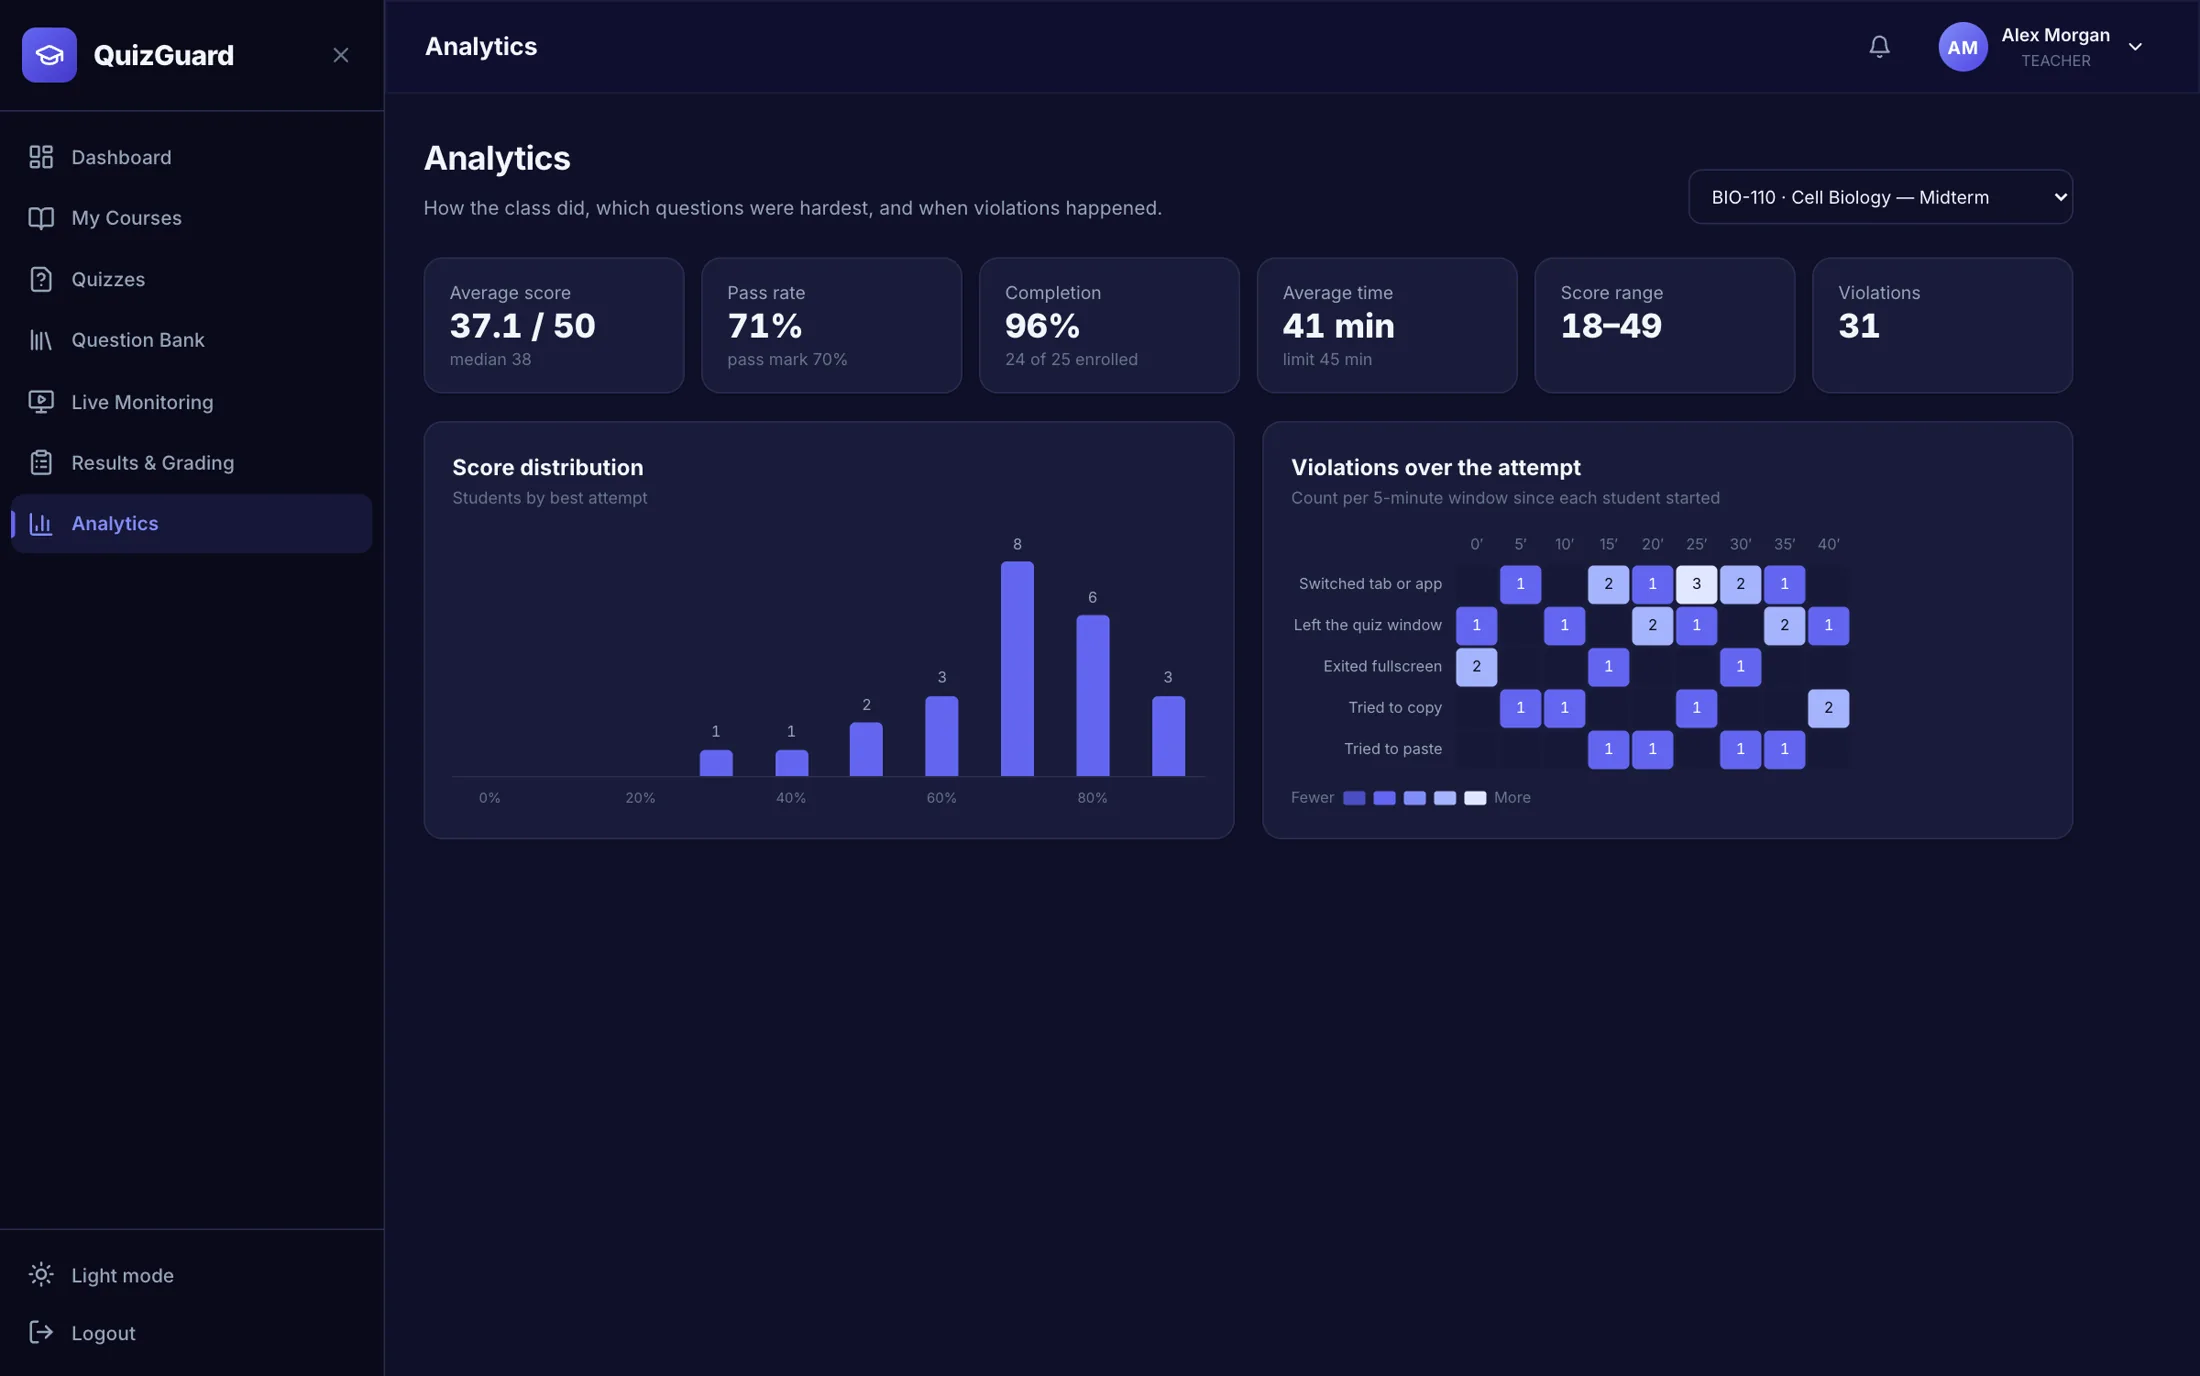Click the Analytics bar chart icon
Viewport: 2200px width, 1376px height.
click(x=41, y=524)
